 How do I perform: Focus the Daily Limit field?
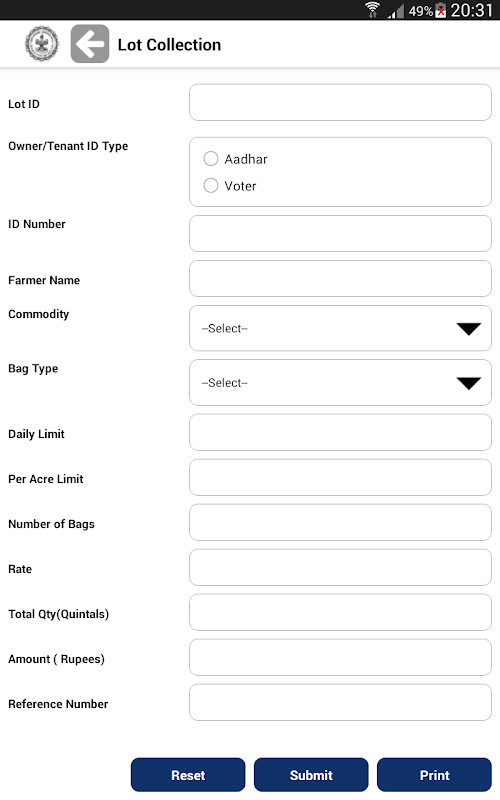[x=340, y=432]
